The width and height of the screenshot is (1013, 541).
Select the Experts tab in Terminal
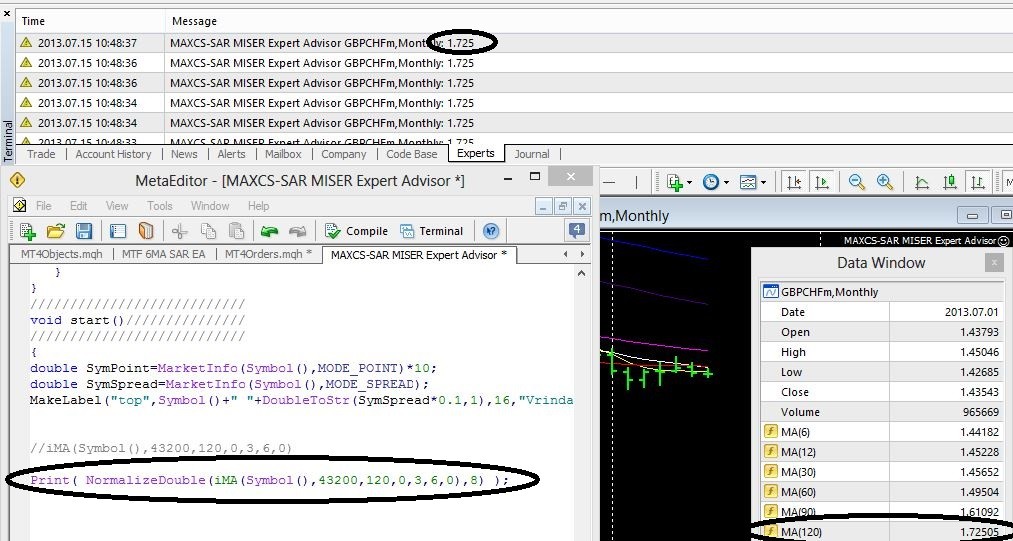(475, 153)
